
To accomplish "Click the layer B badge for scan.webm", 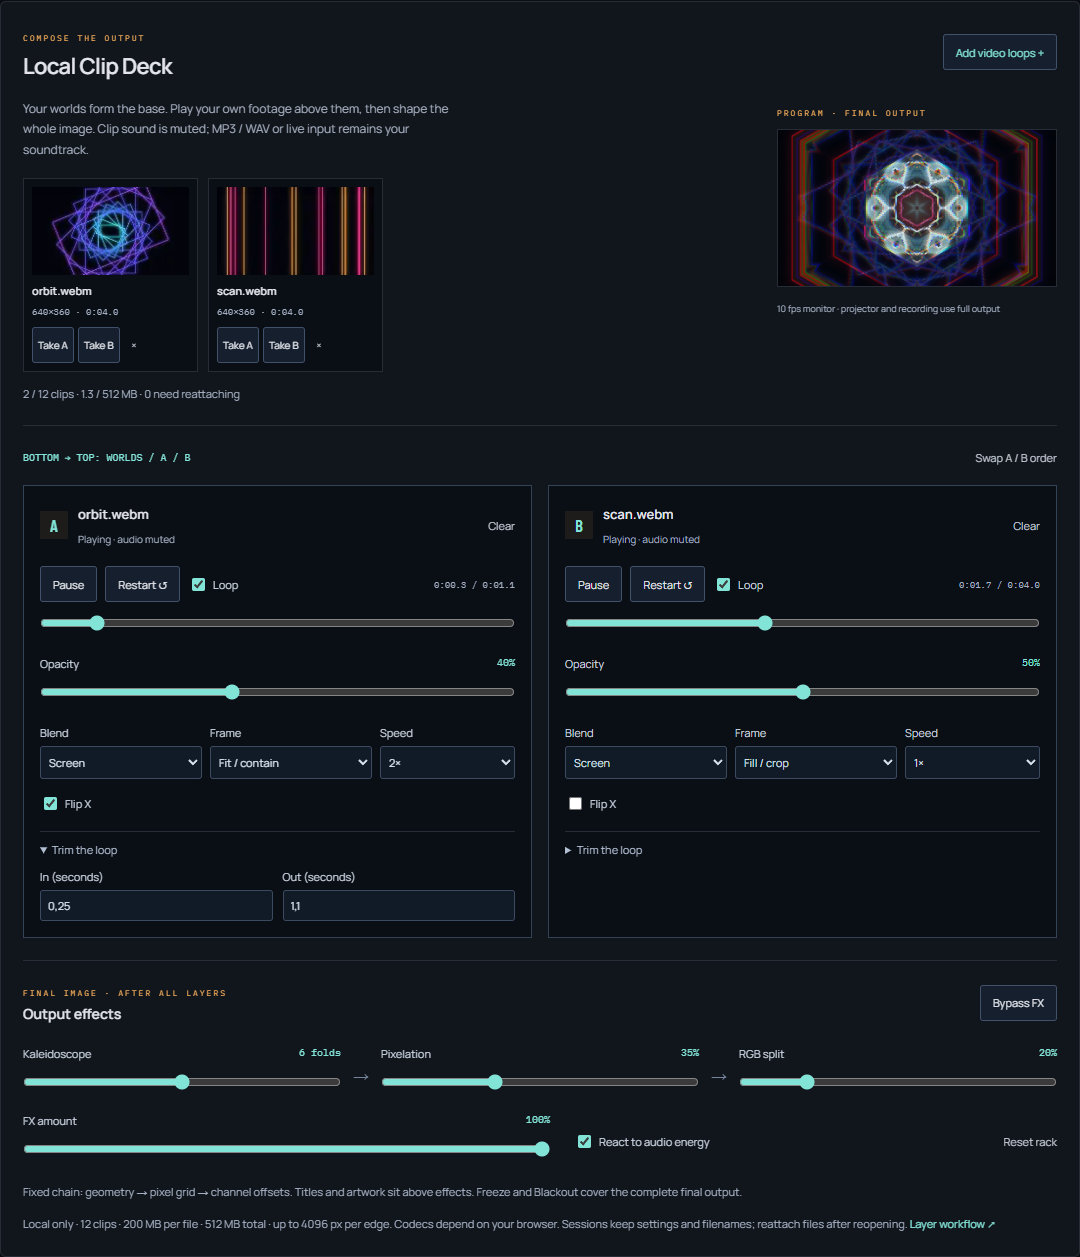I will 579,526.
